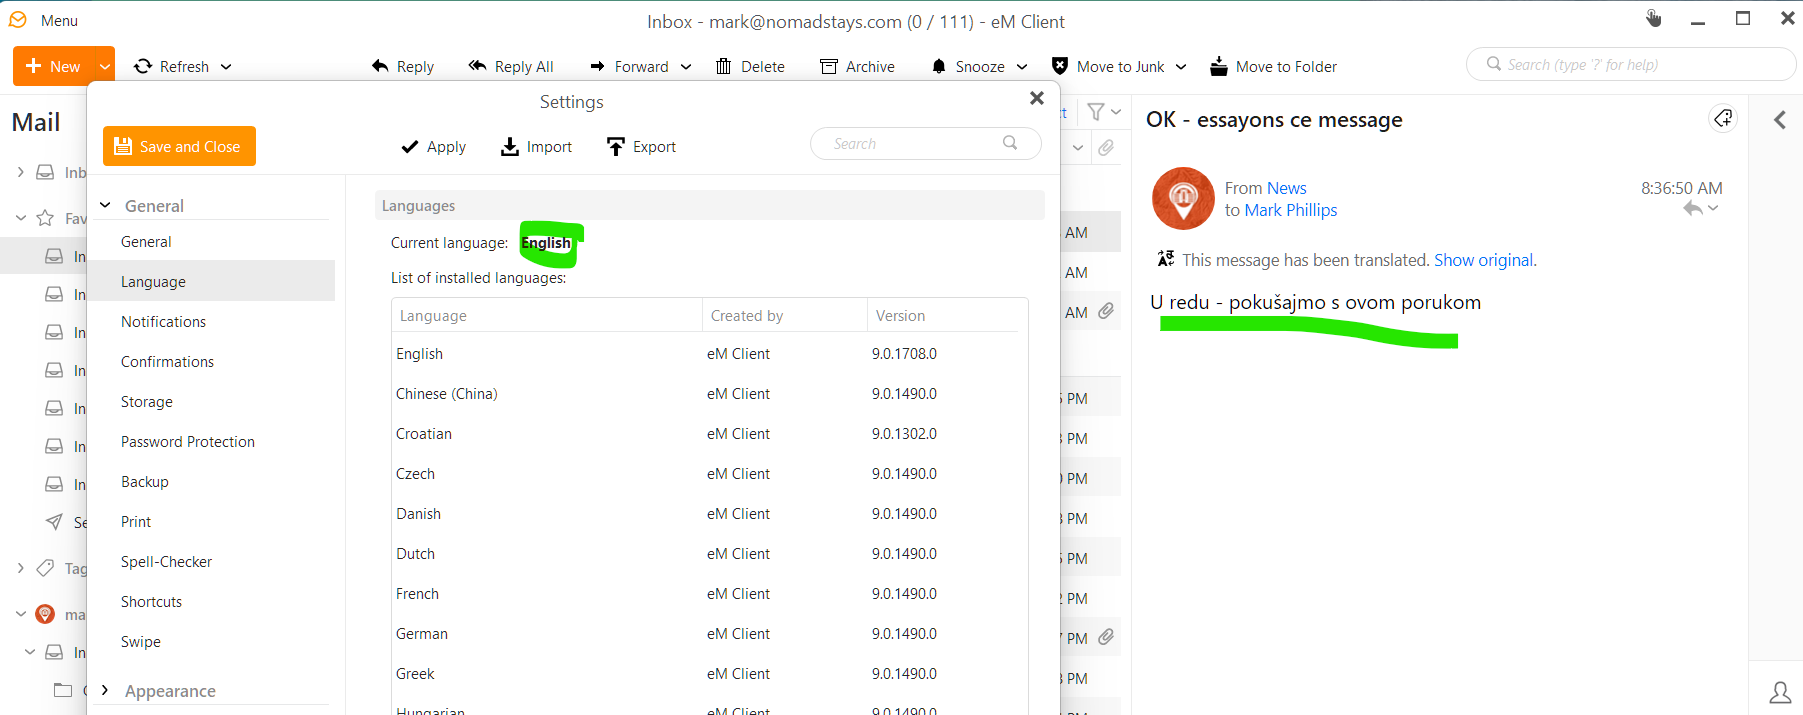Open the Menu in title bar
The width and height of the screenshot is (1803, 715).
(x=59, y=21)
